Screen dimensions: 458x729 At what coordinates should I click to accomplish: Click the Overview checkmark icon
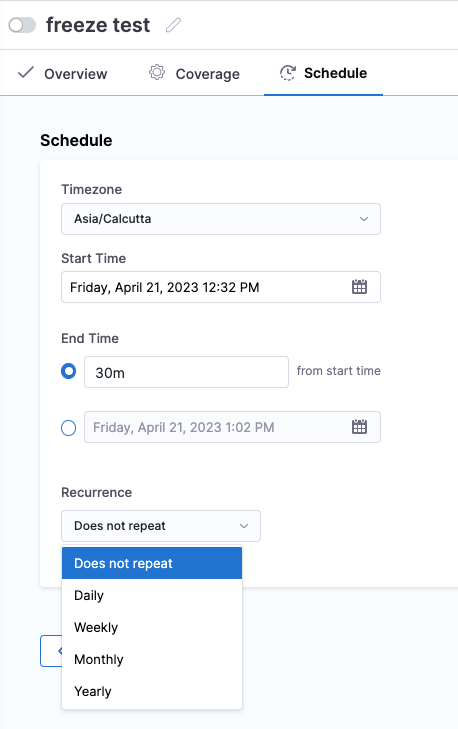coord(26,73)
